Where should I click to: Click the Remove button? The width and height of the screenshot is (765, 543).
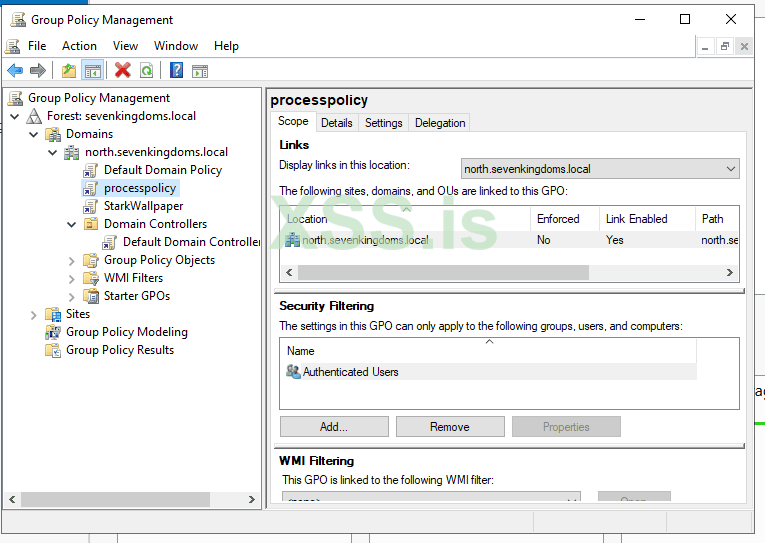point(449,427)
